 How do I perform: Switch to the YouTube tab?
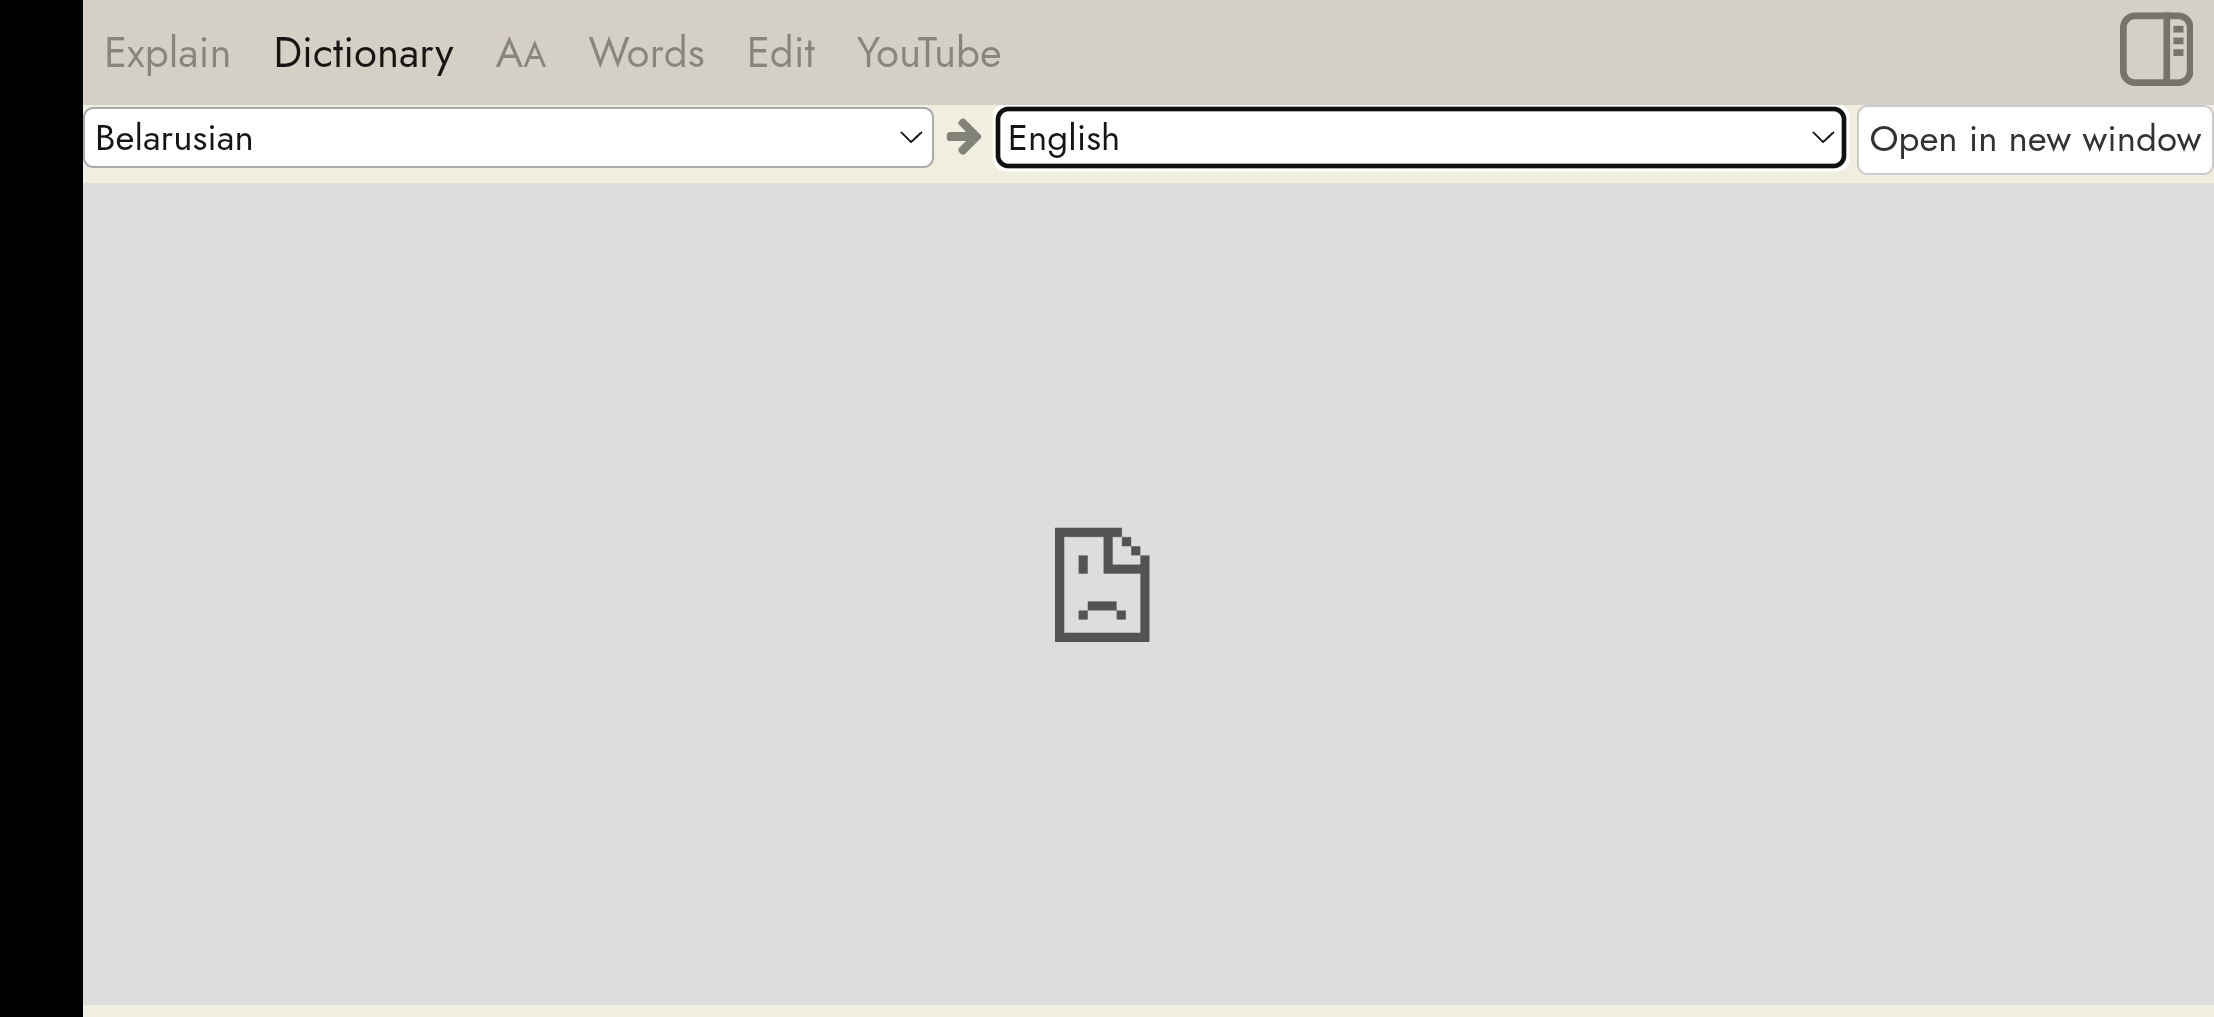929,53
